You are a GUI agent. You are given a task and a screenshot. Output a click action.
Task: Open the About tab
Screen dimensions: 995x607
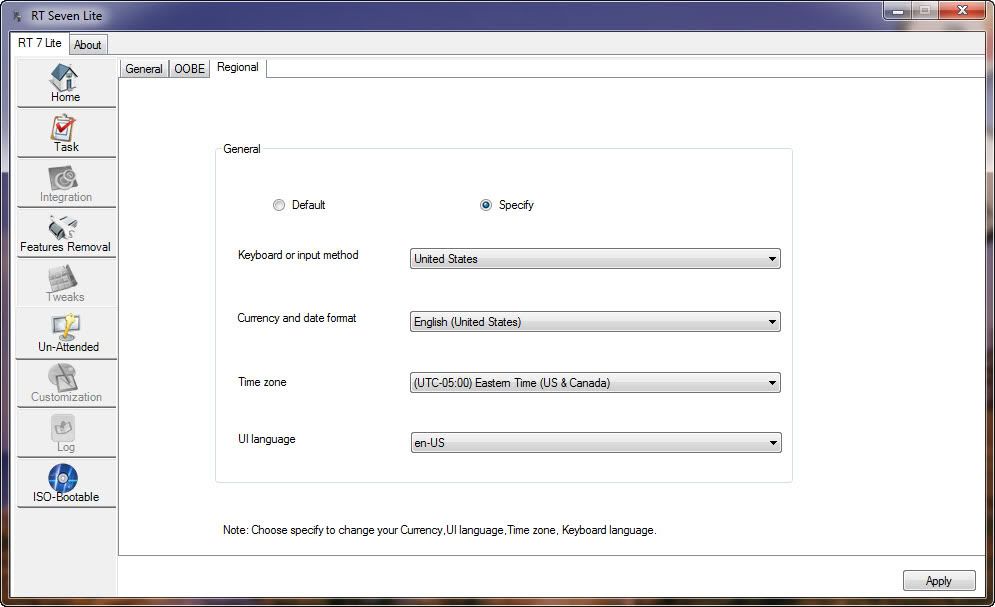88,45
